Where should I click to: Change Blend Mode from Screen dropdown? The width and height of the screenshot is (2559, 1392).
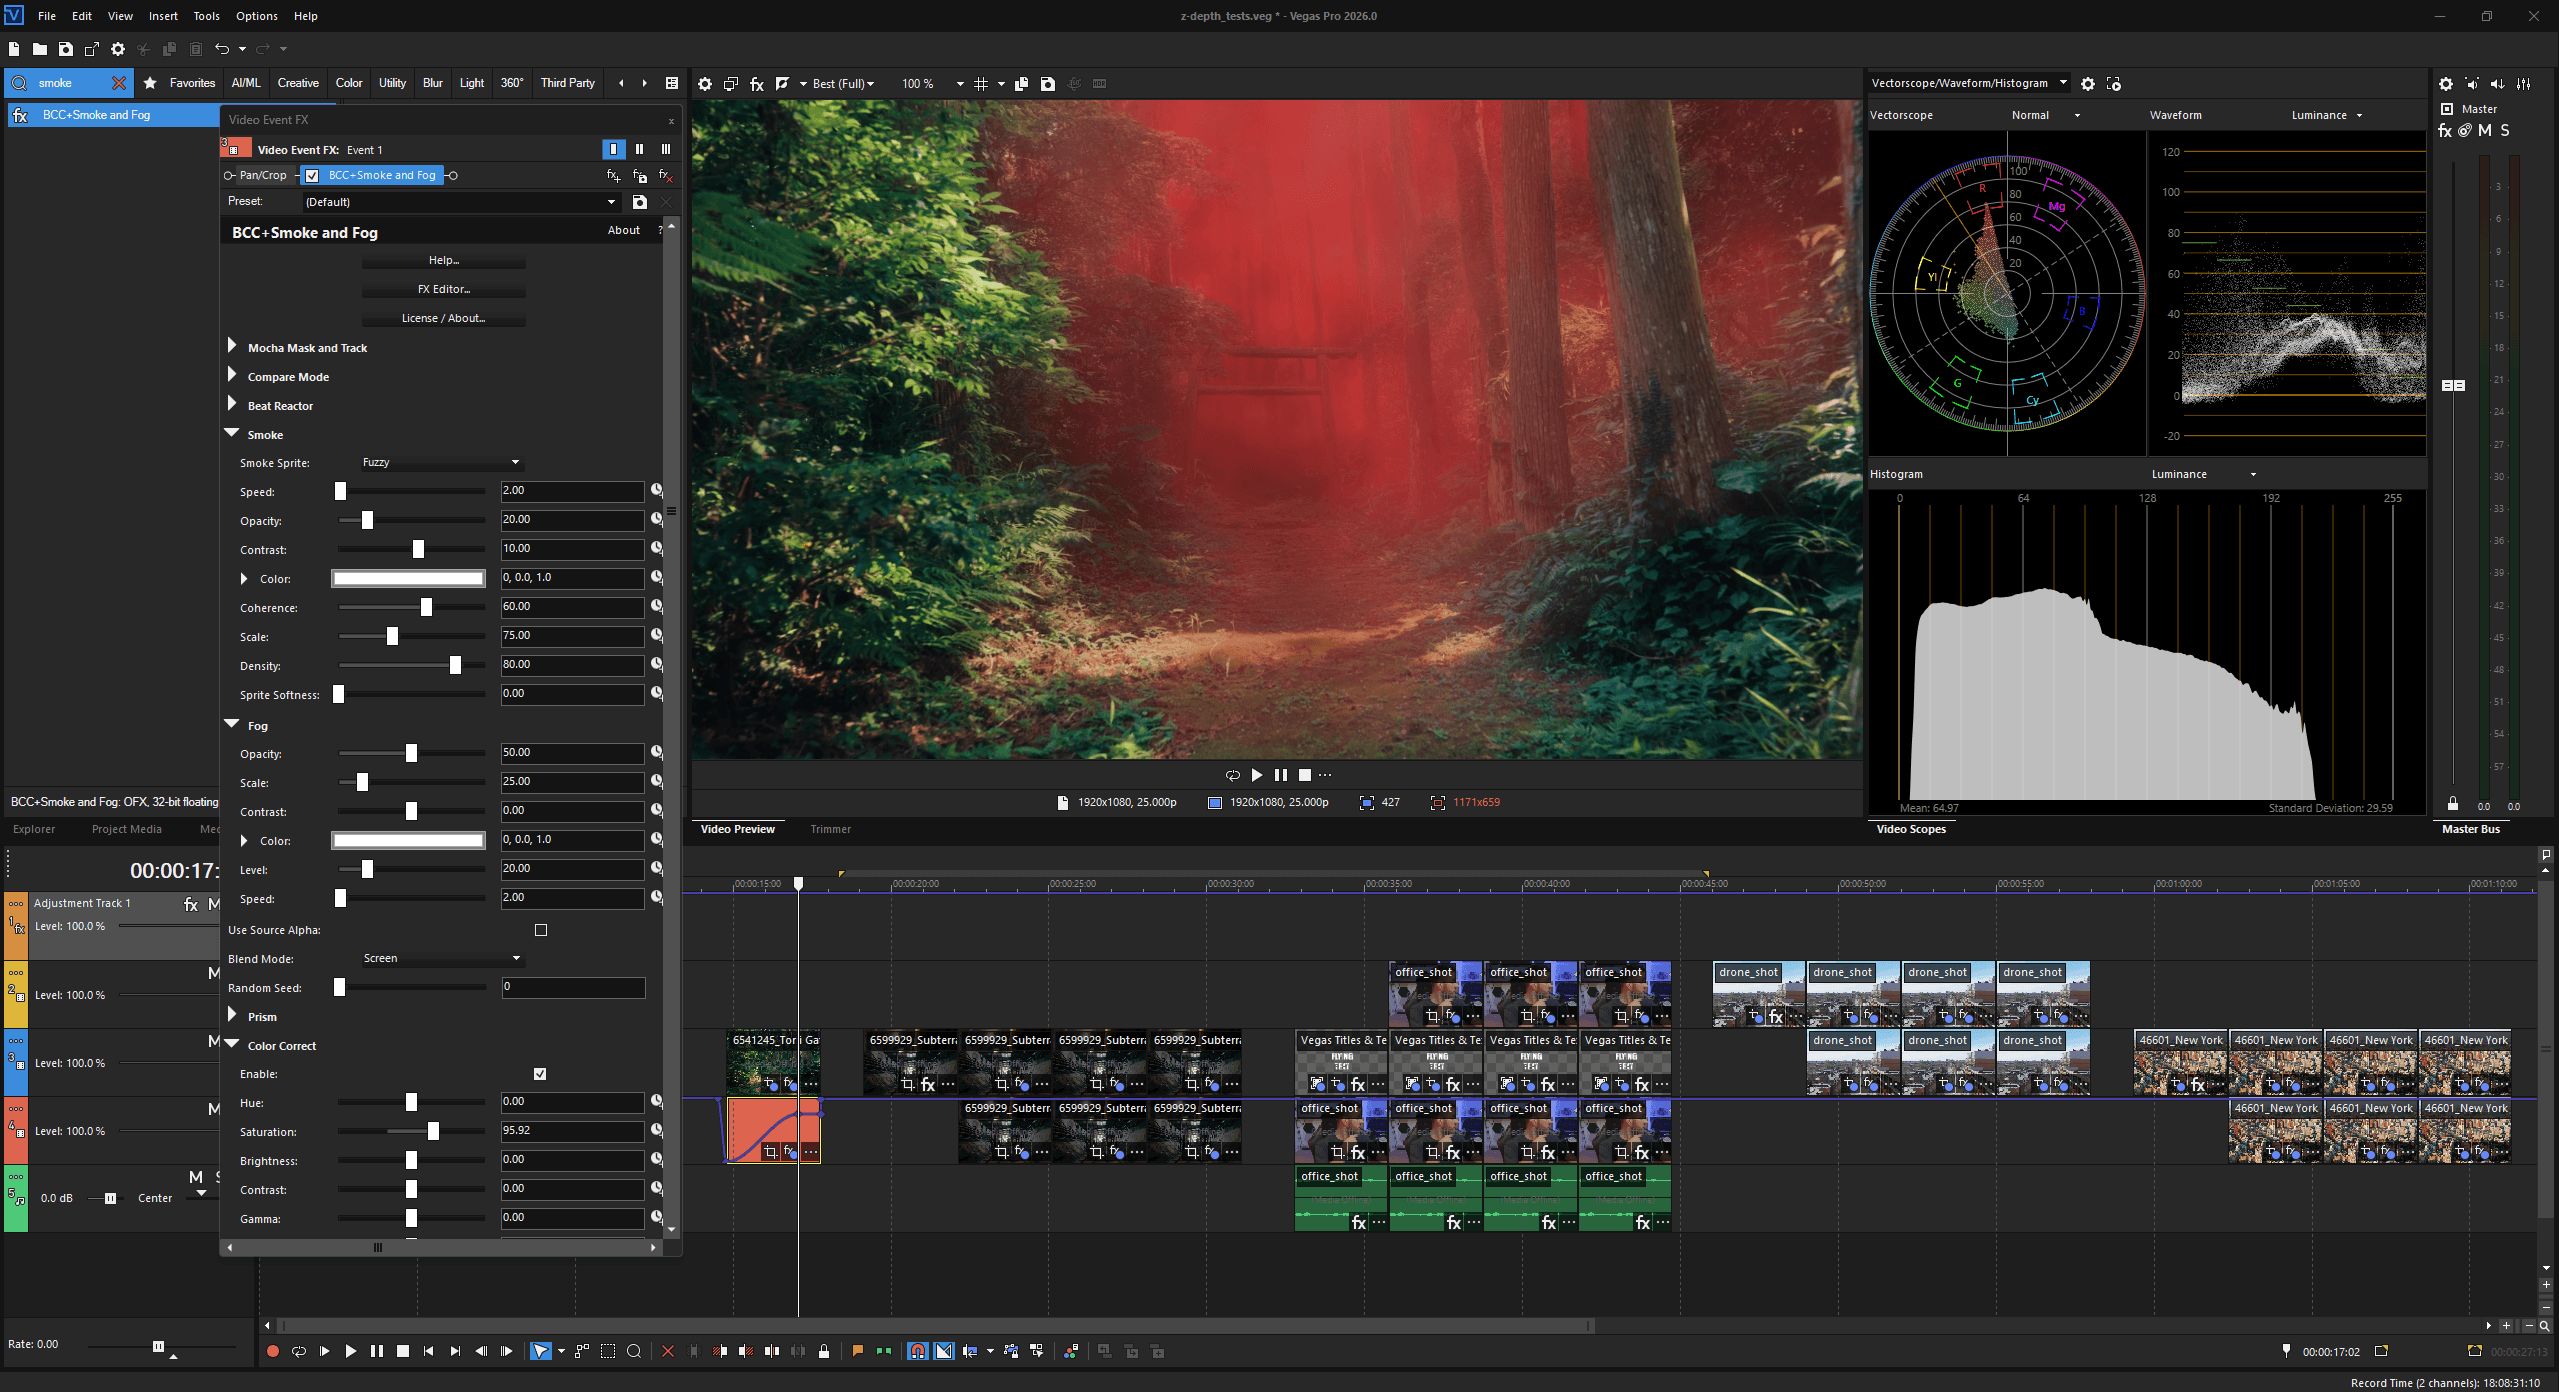tap(440, 958)
